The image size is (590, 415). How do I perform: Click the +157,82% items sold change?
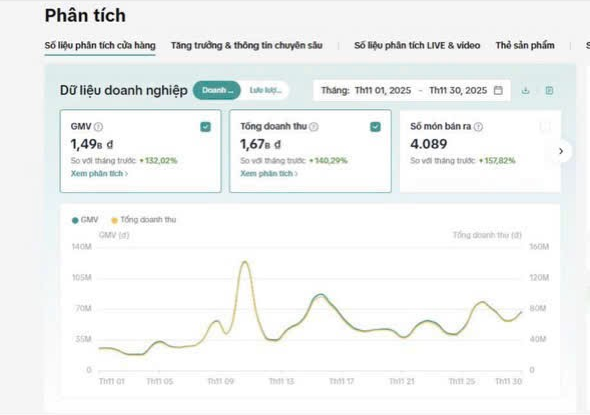497,161
